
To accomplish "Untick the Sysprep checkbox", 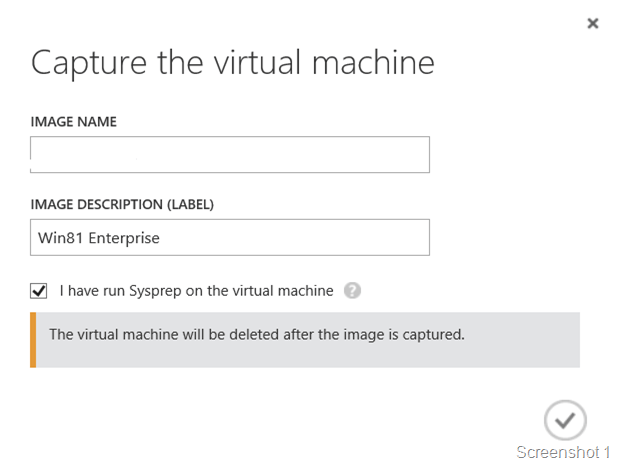I will click(40, 291).
